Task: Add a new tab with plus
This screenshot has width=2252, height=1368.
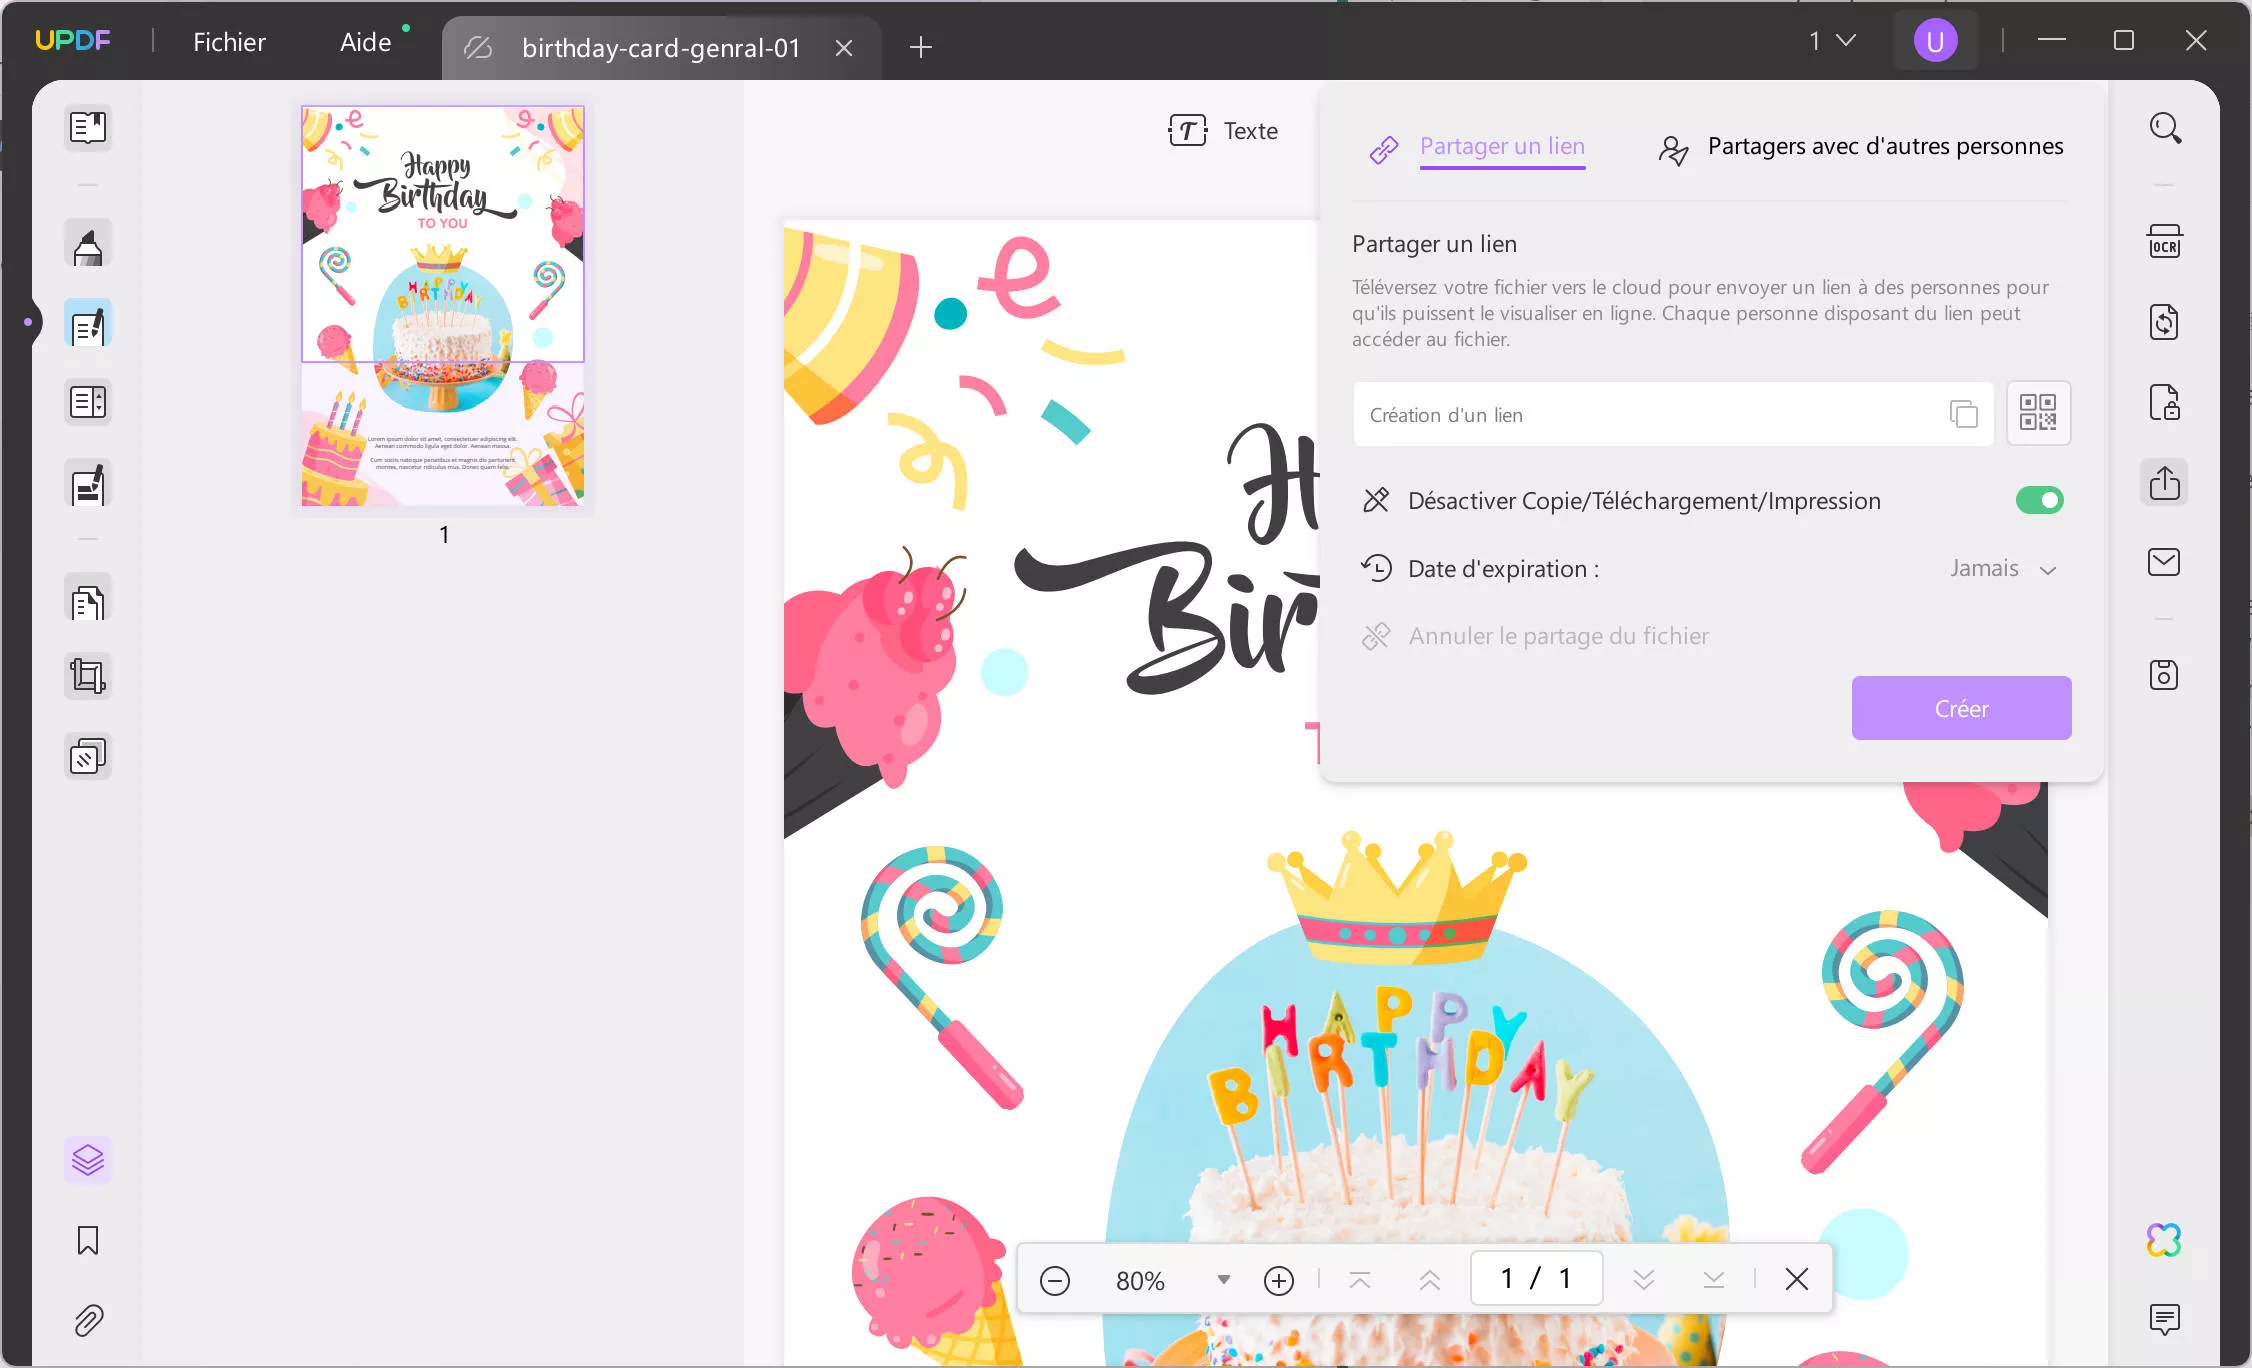Action: (x=921, y=47)
